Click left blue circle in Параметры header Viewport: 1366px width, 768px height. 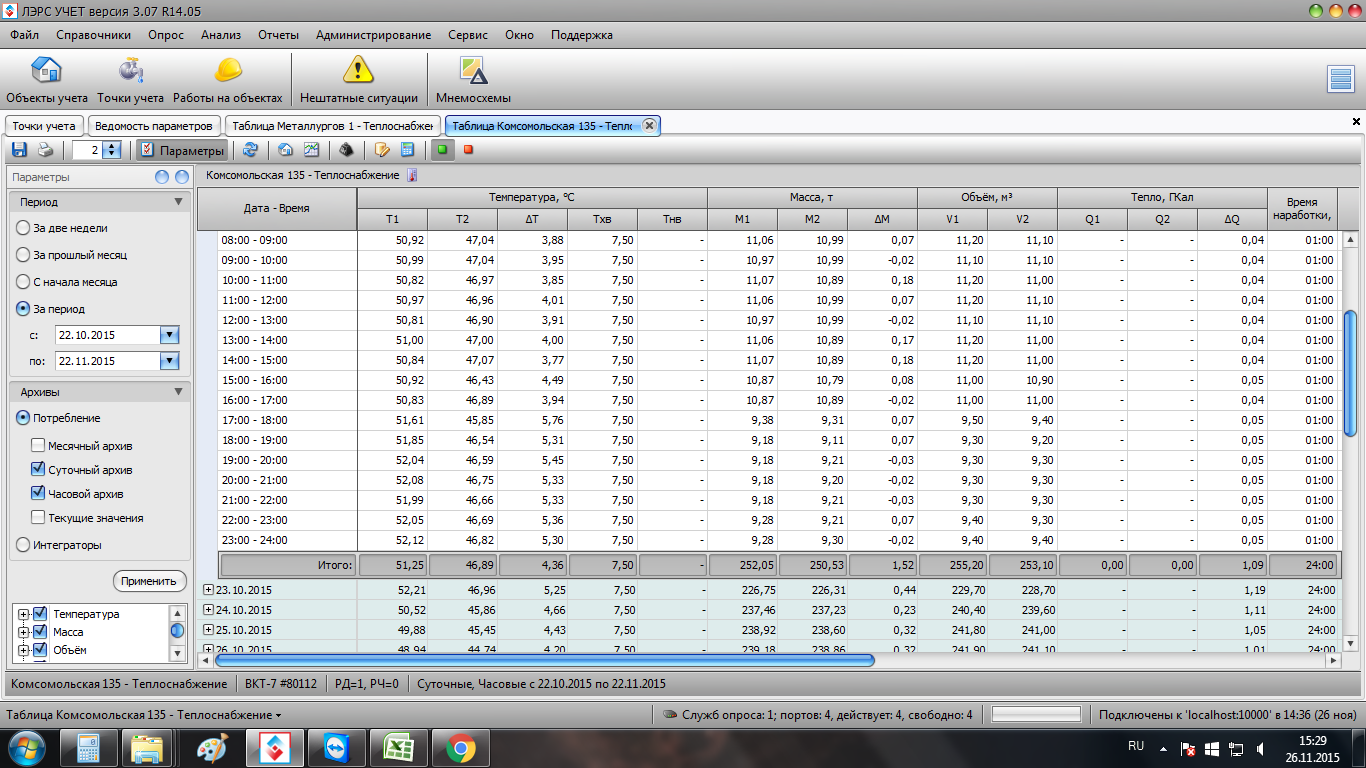[162, 177]
